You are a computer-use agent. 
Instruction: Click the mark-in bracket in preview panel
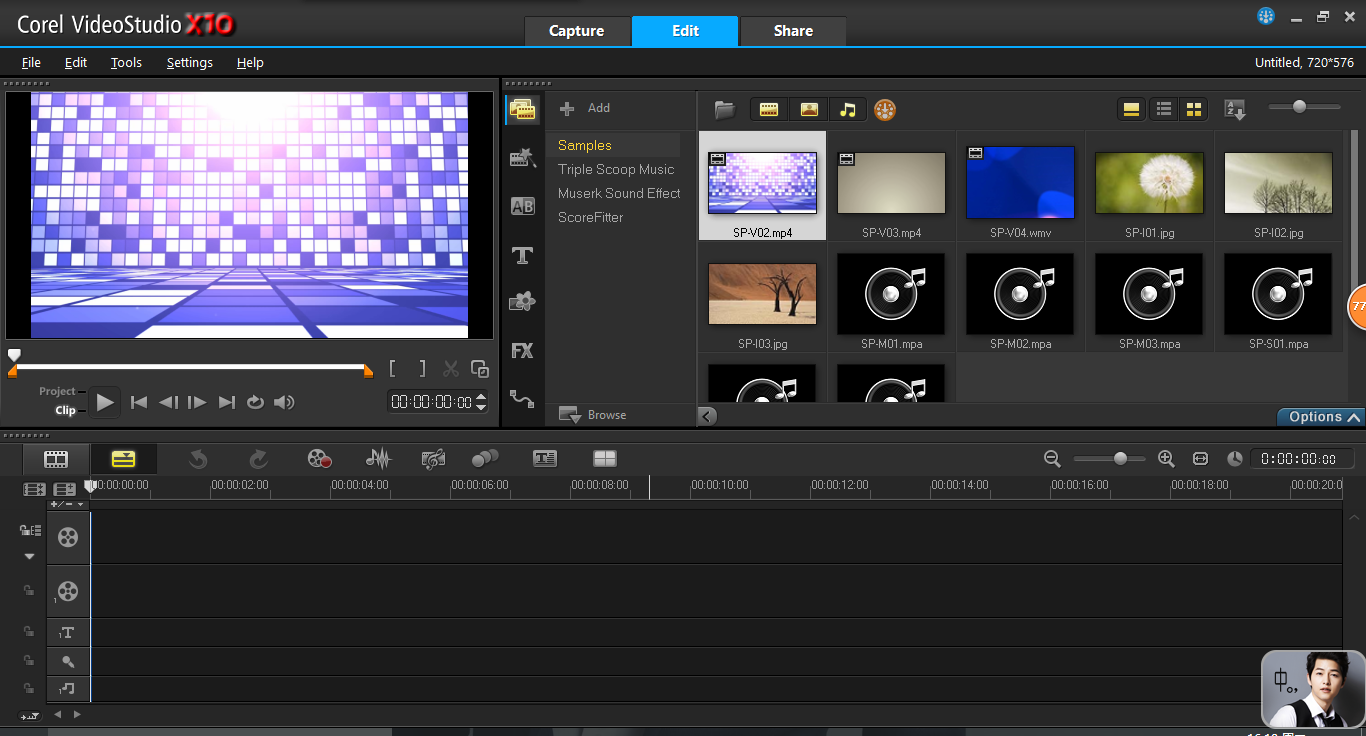pos(393,369)
